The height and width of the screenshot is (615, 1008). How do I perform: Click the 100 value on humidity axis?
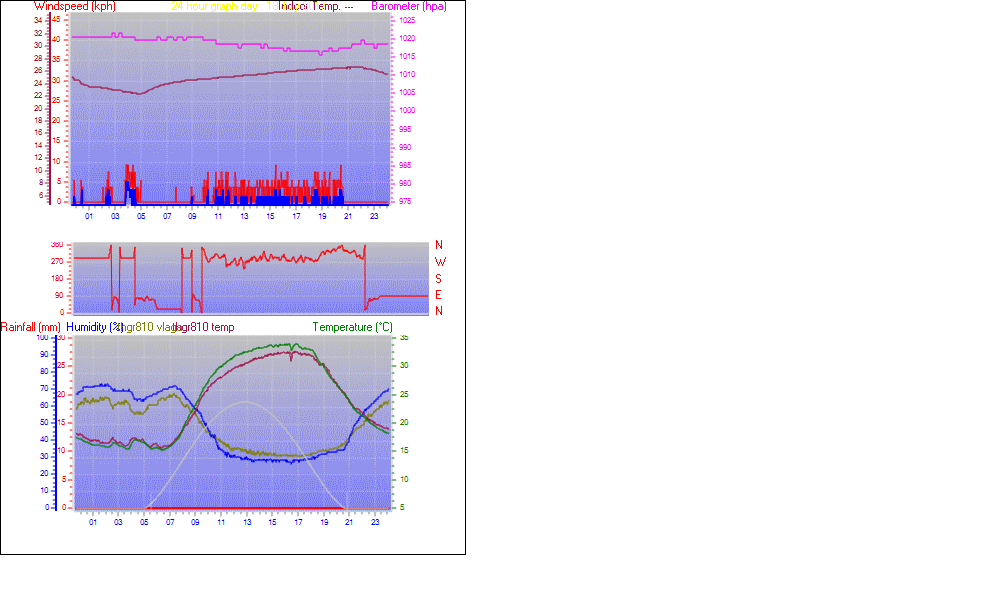[x=43, y=338]
